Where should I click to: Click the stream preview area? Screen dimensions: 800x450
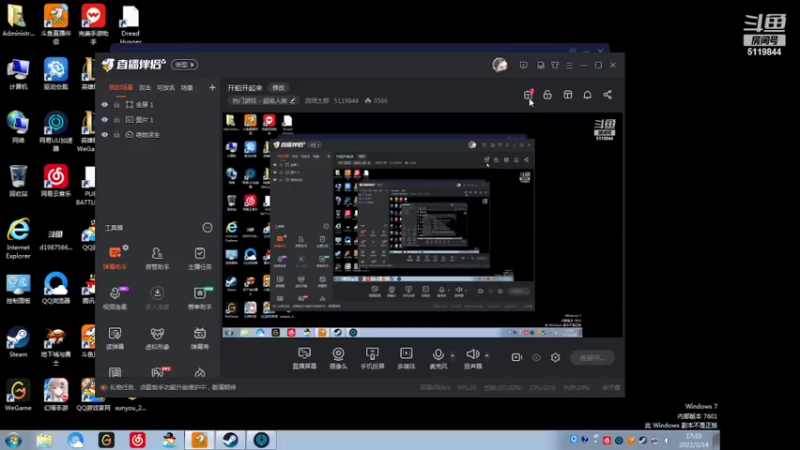(422, 225)
